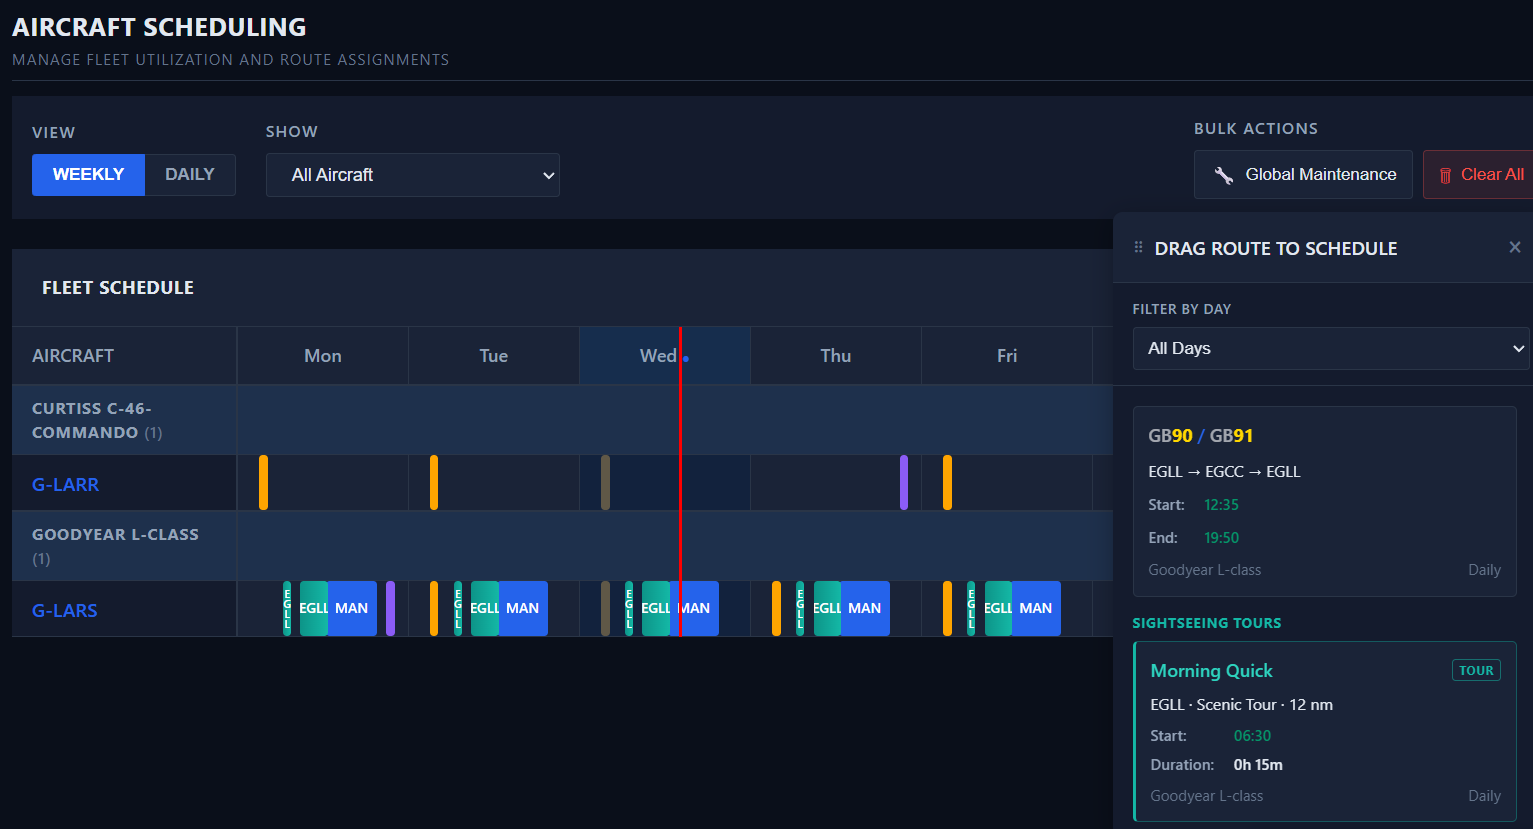
Task: Click the GB90 end time 19:50
Action: (x=1221, y=538)
